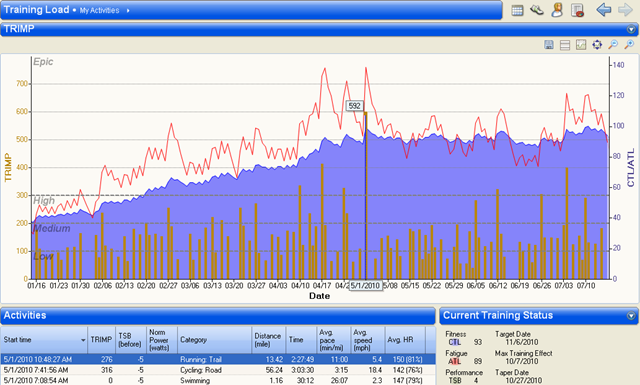Save the TRIMP chart image
This screenshot has width=640, height=385.
click(x=549, y=45)
